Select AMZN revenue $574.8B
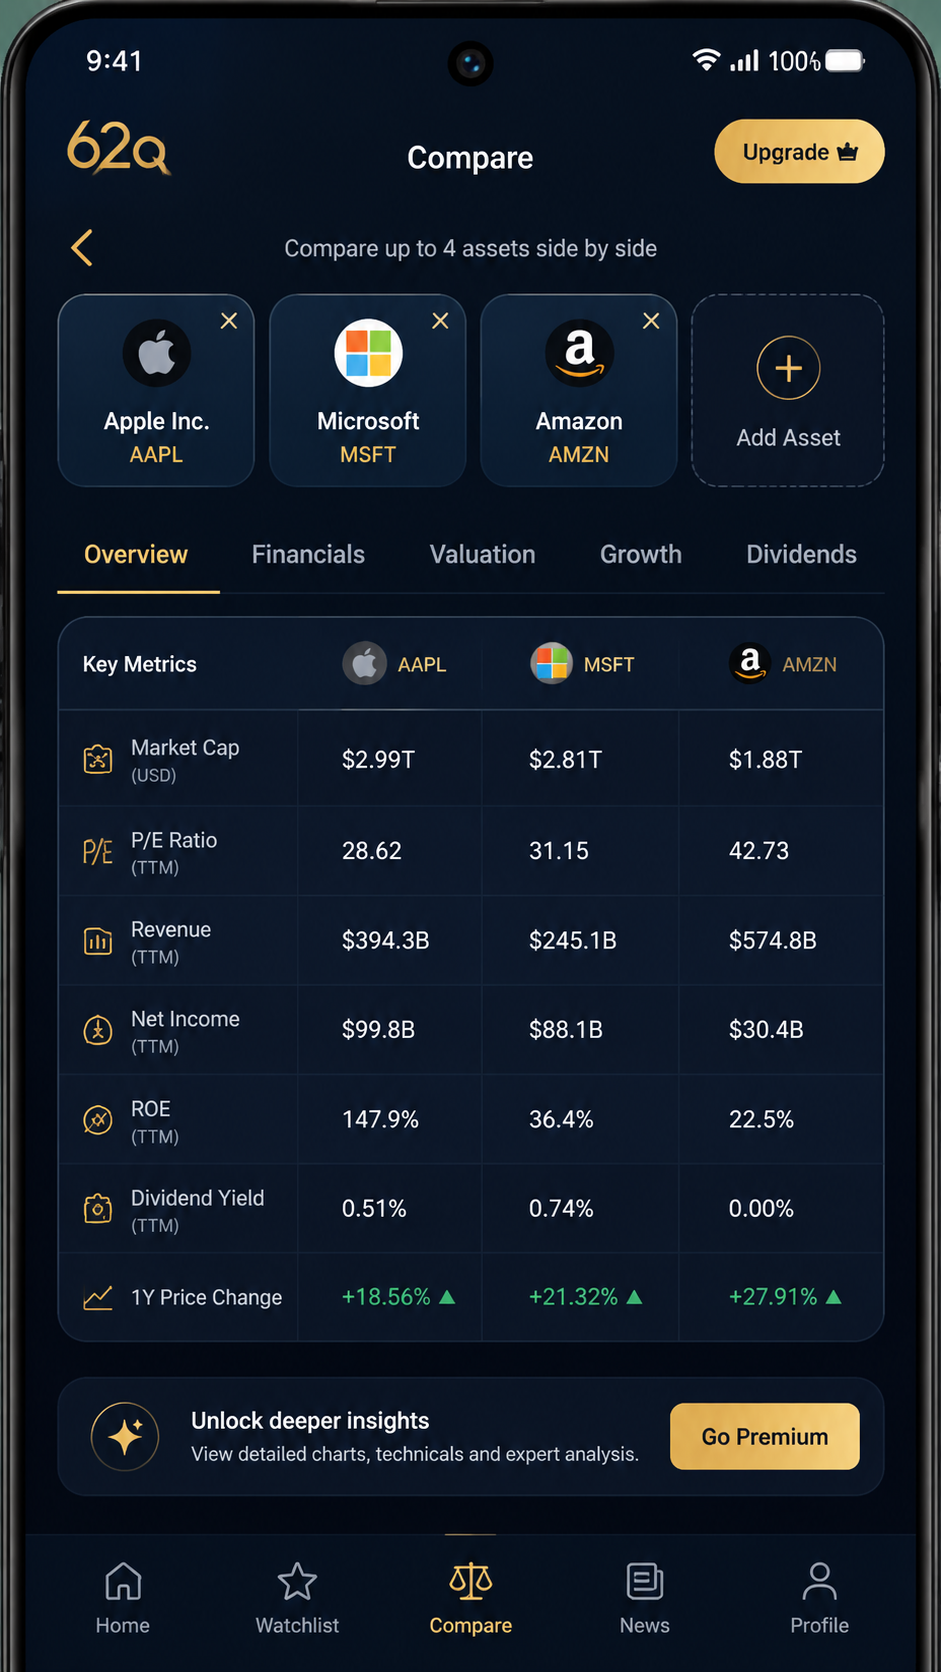 (772, 941)
